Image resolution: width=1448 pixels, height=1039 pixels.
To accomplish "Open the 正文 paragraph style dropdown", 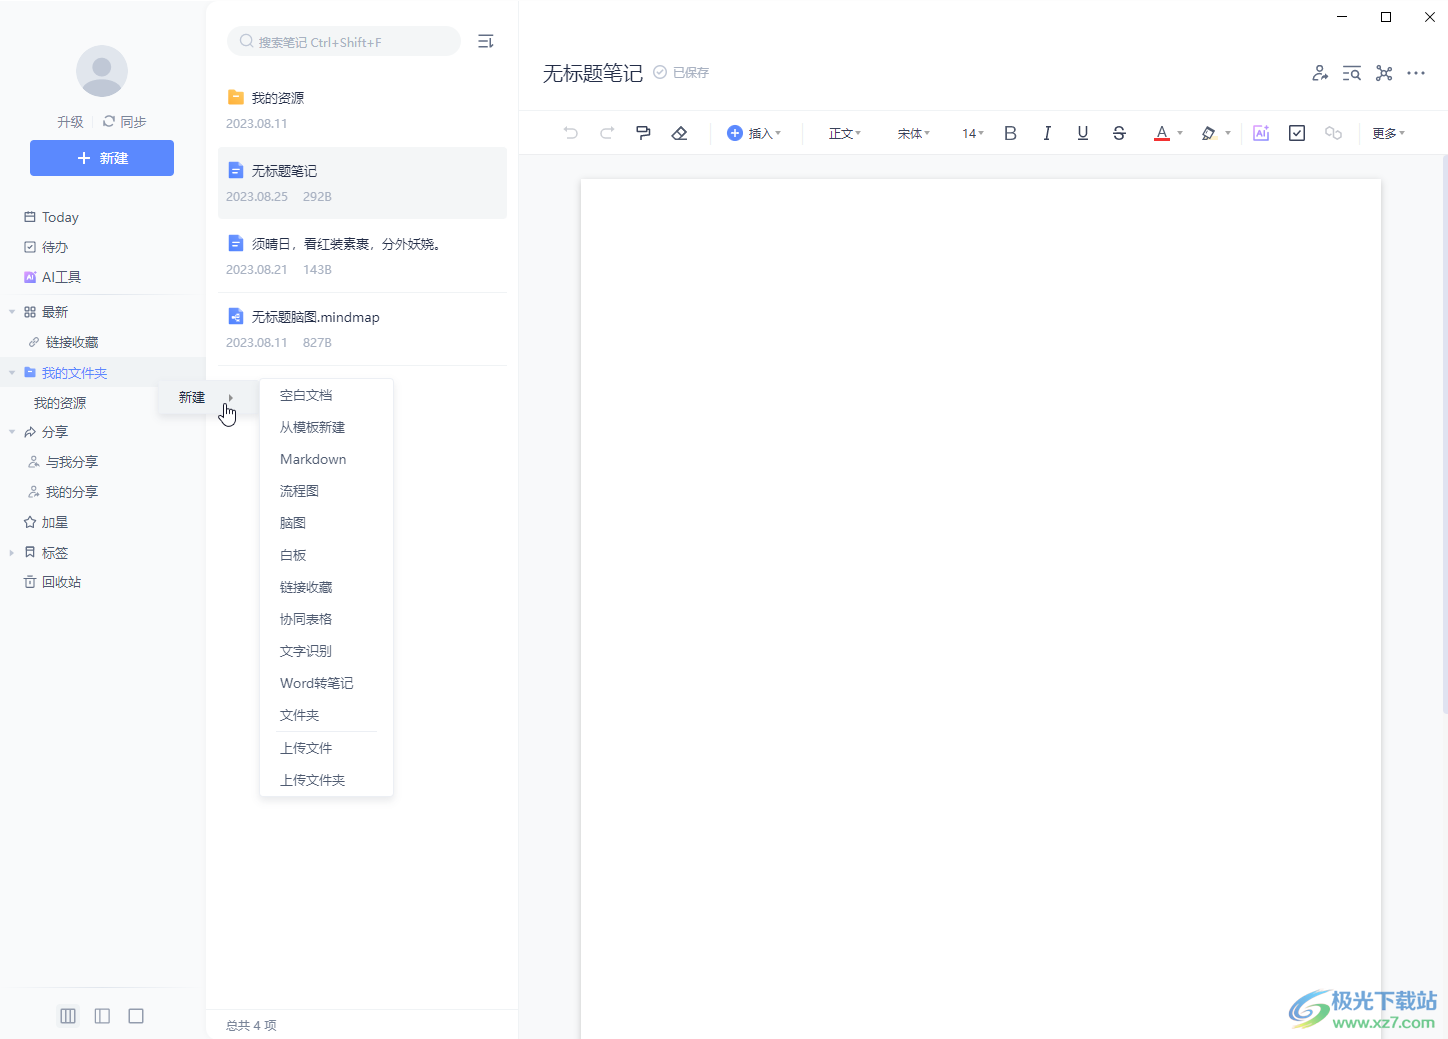I will coord(844,133).
